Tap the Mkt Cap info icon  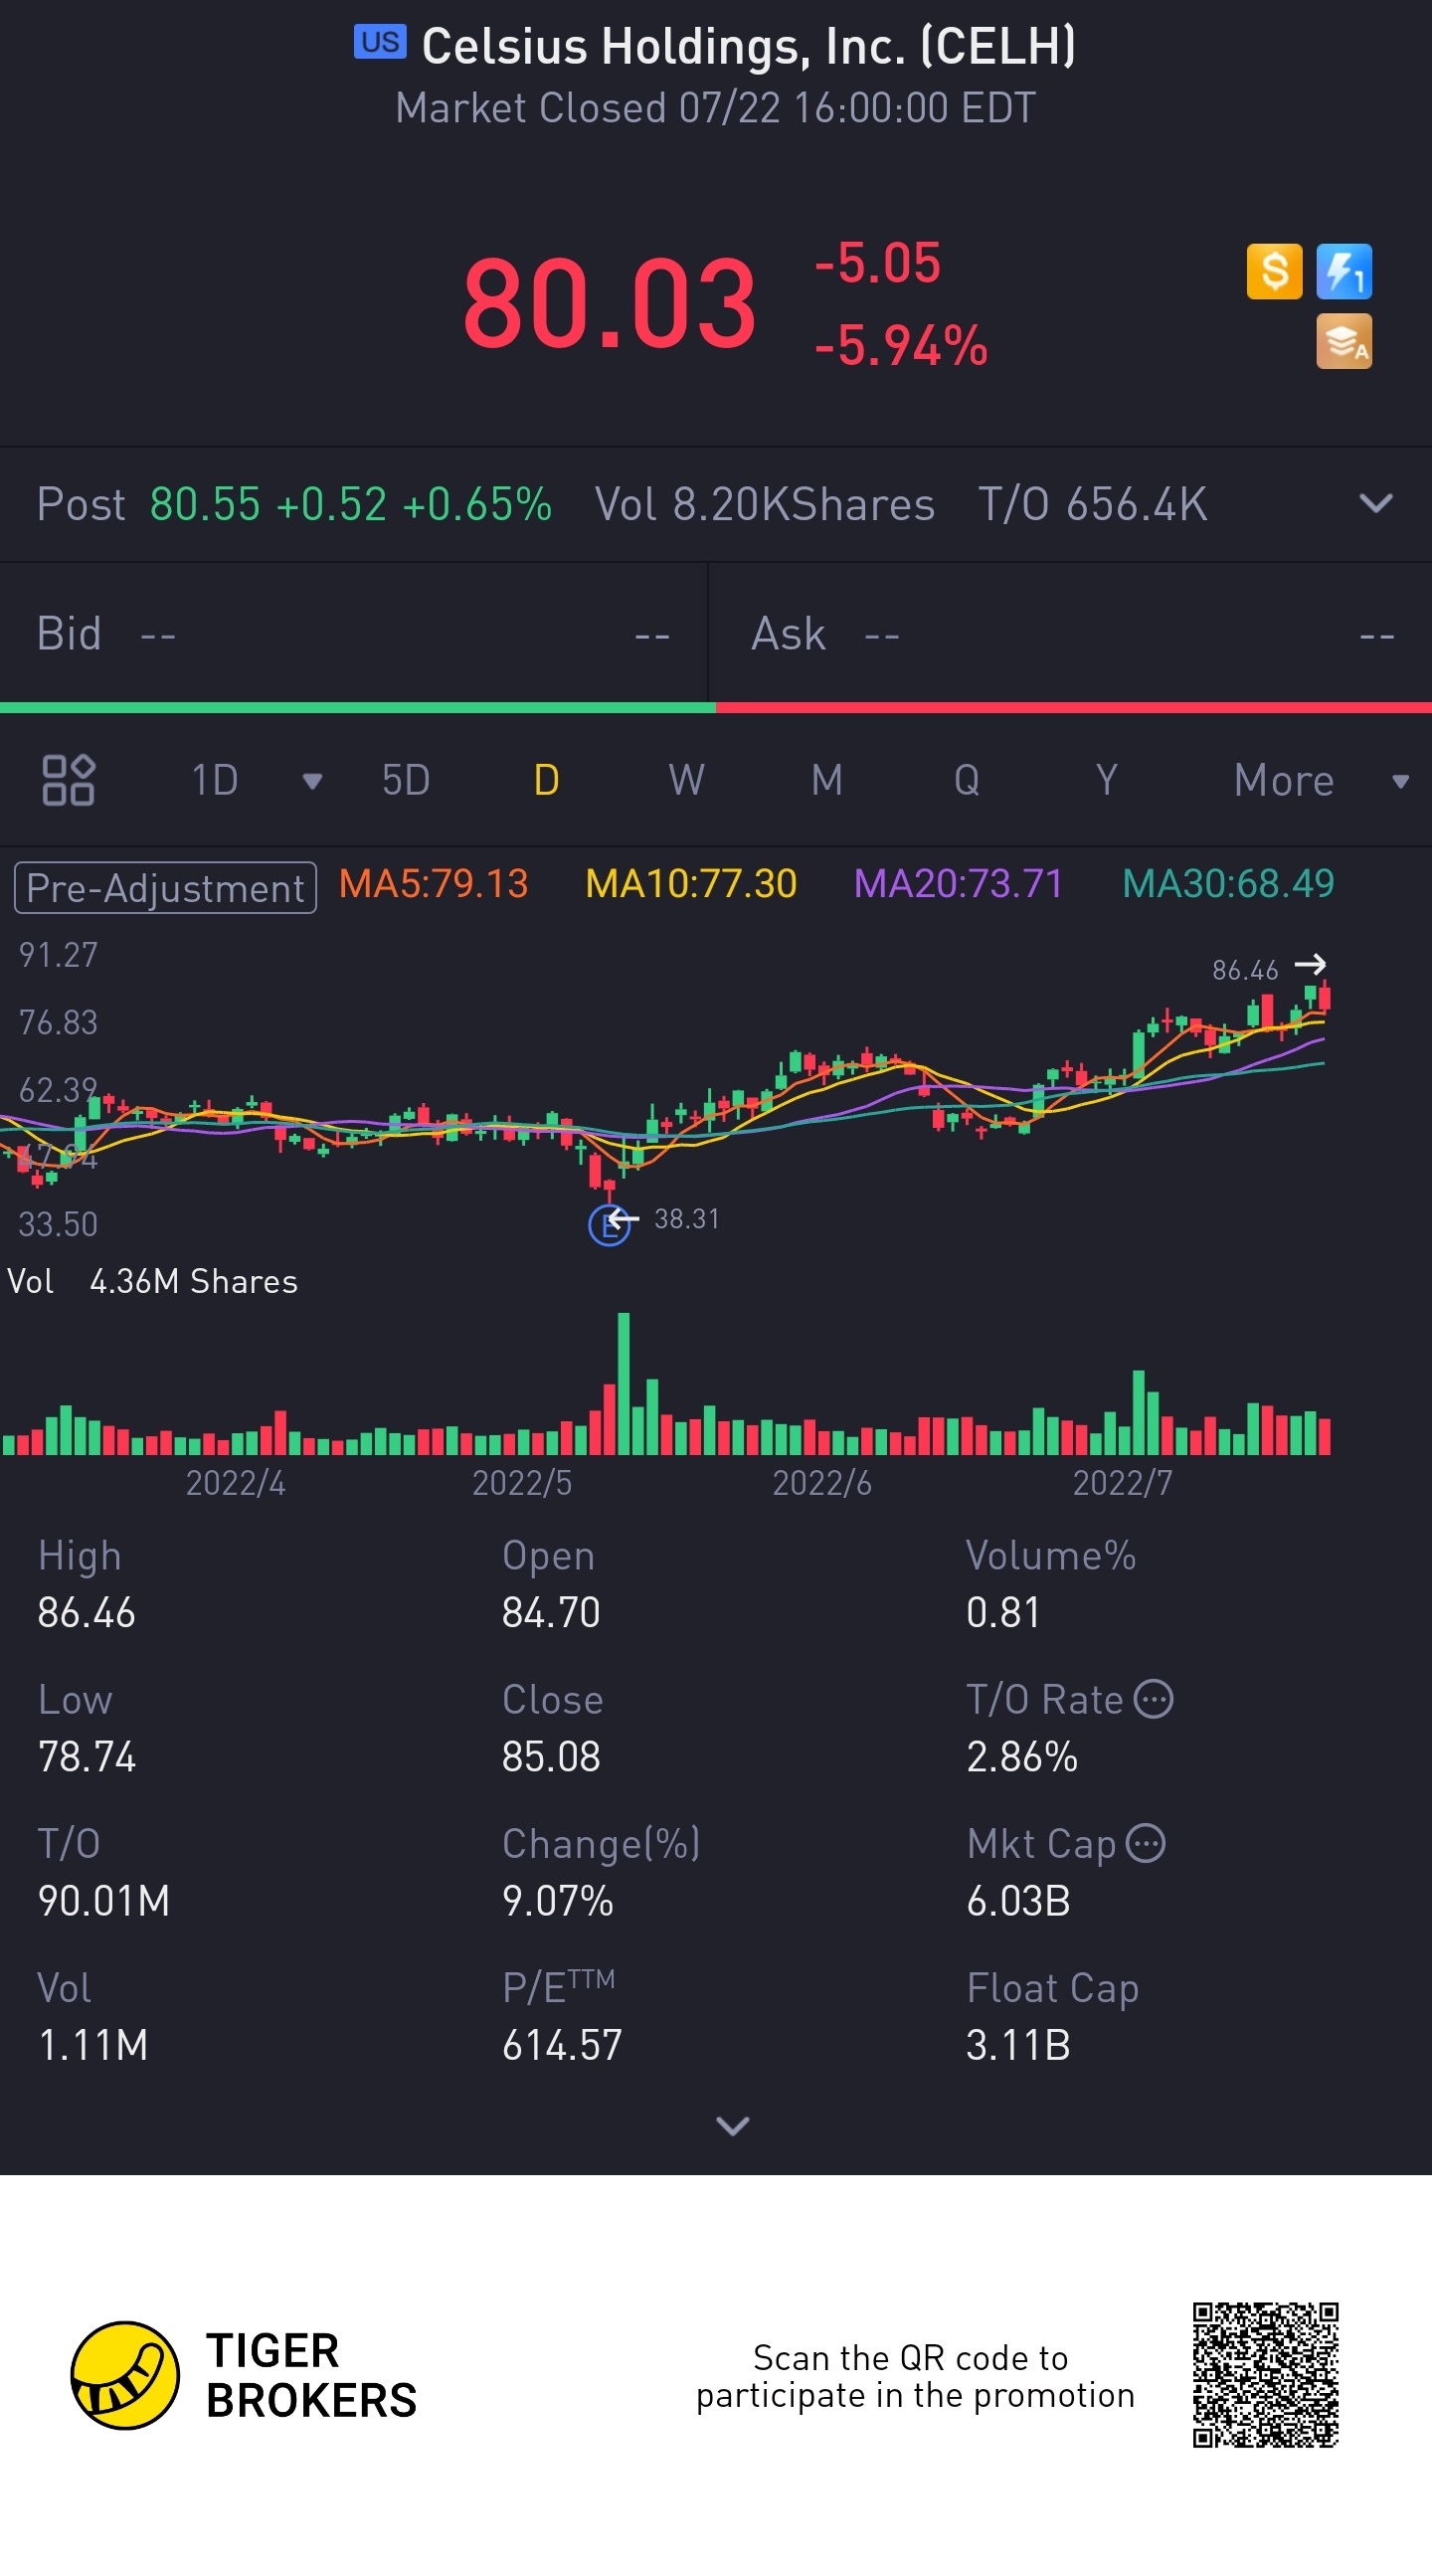point(1146,1843)
